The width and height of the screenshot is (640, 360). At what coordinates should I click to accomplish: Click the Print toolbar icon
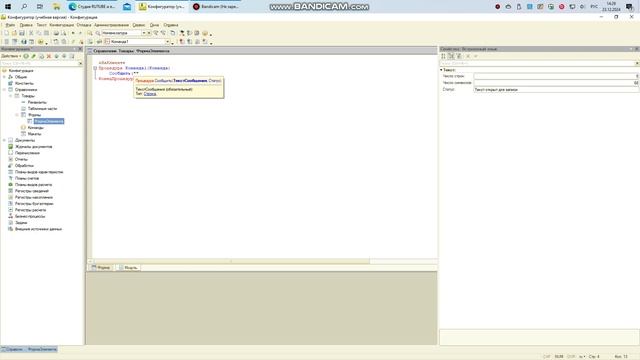[56, 33]
